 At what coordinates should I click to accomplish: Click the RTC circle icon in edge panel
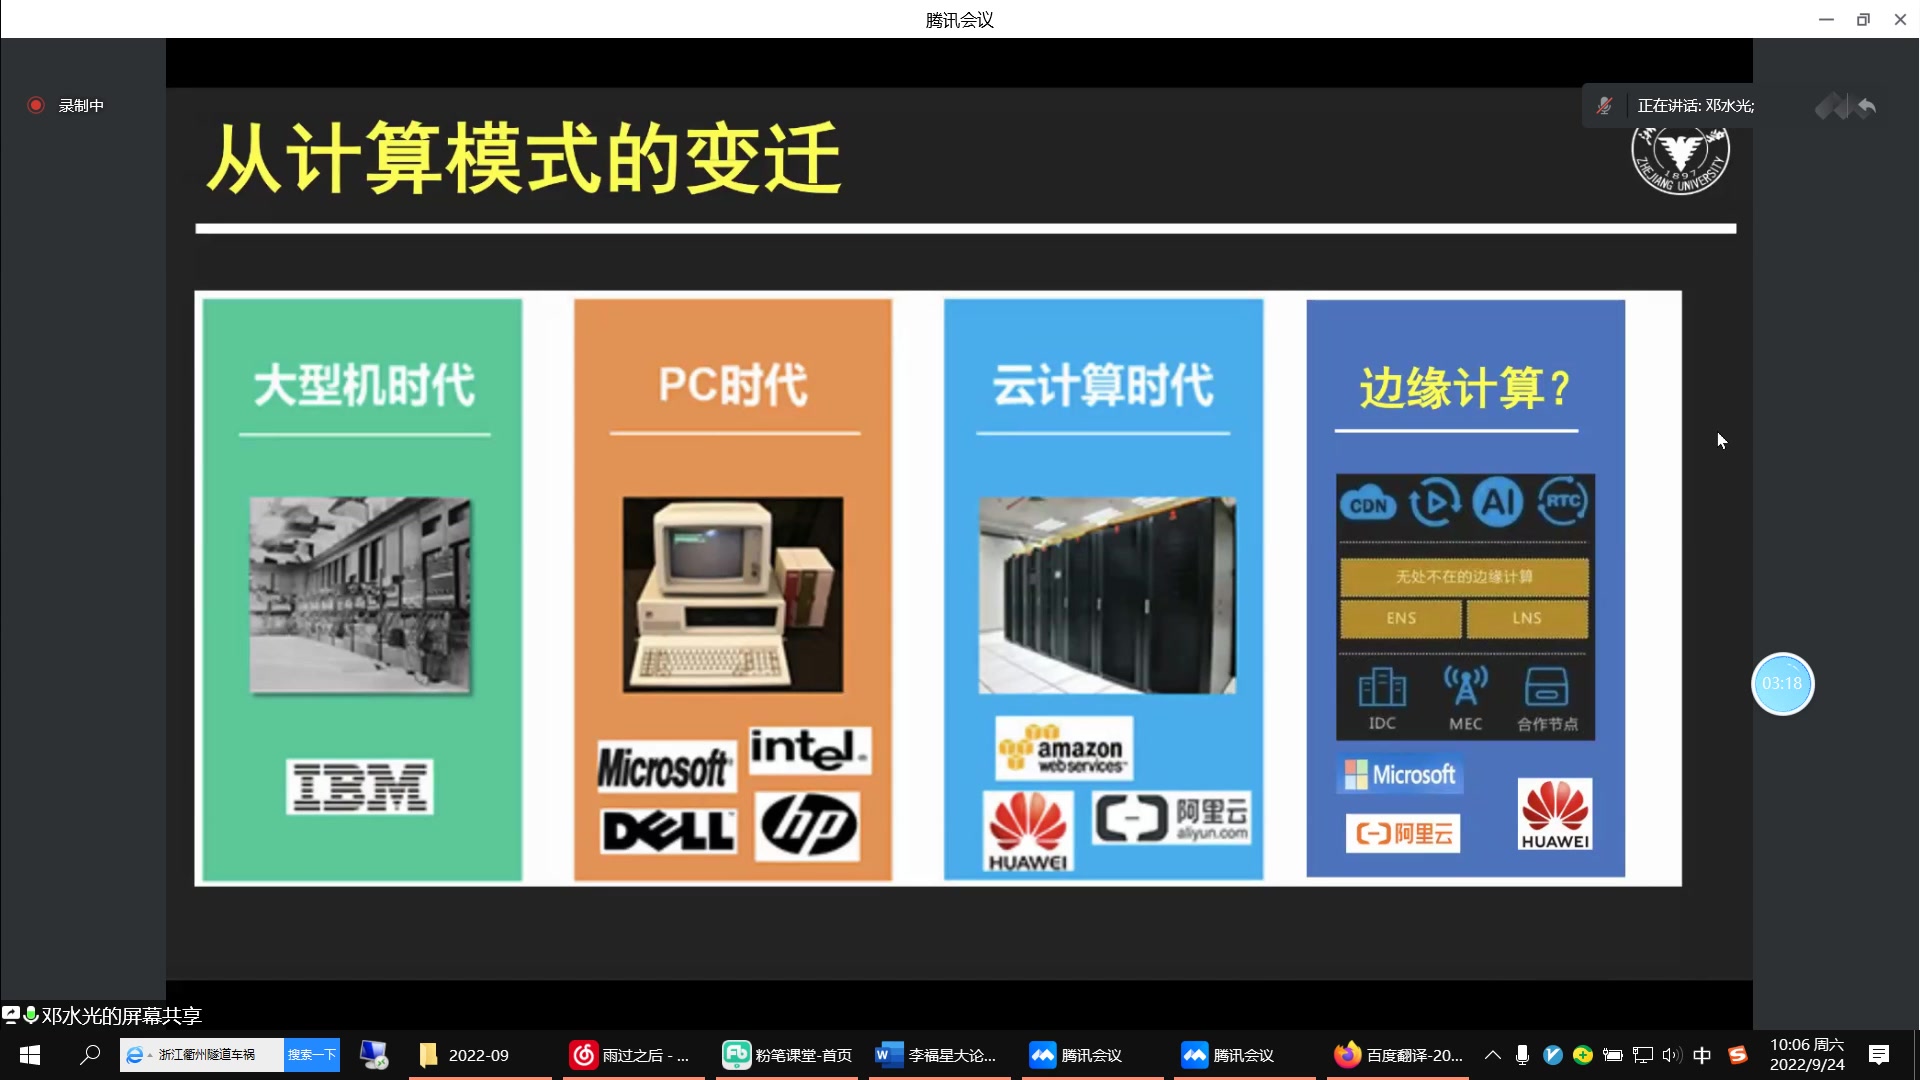(1563, 501)
